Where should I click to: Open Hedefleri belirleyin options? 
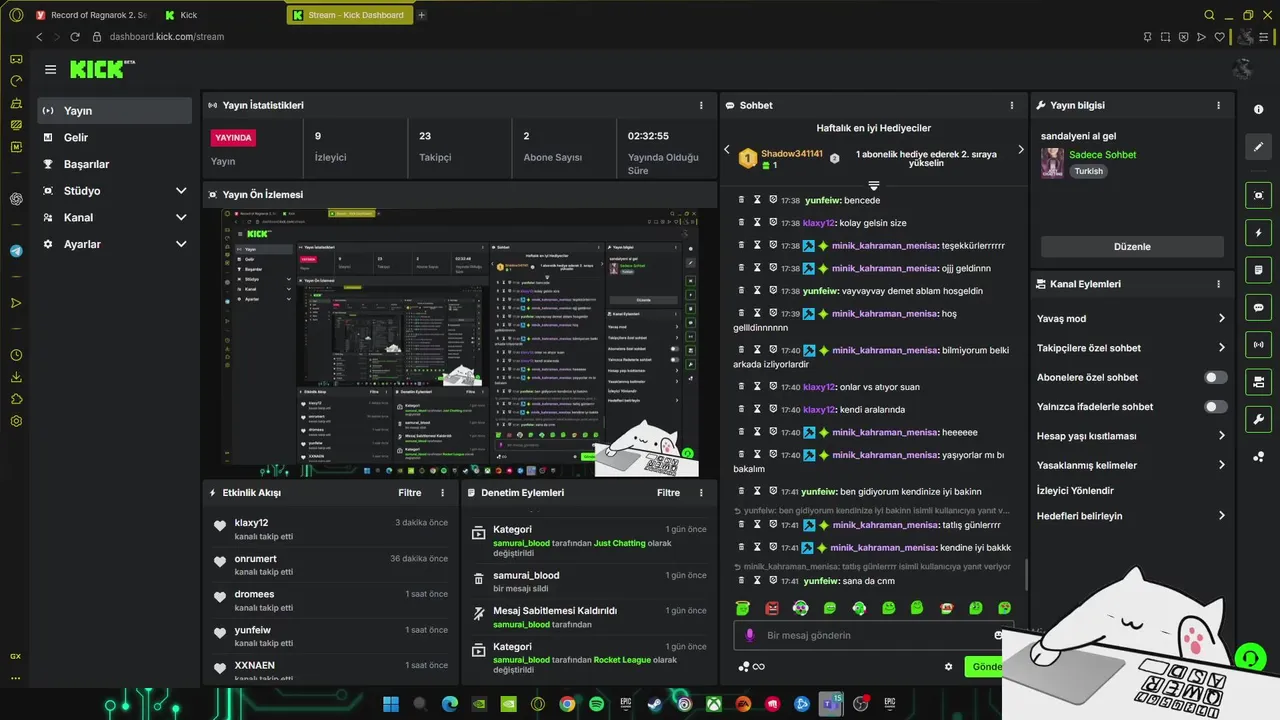(1131, 516)
